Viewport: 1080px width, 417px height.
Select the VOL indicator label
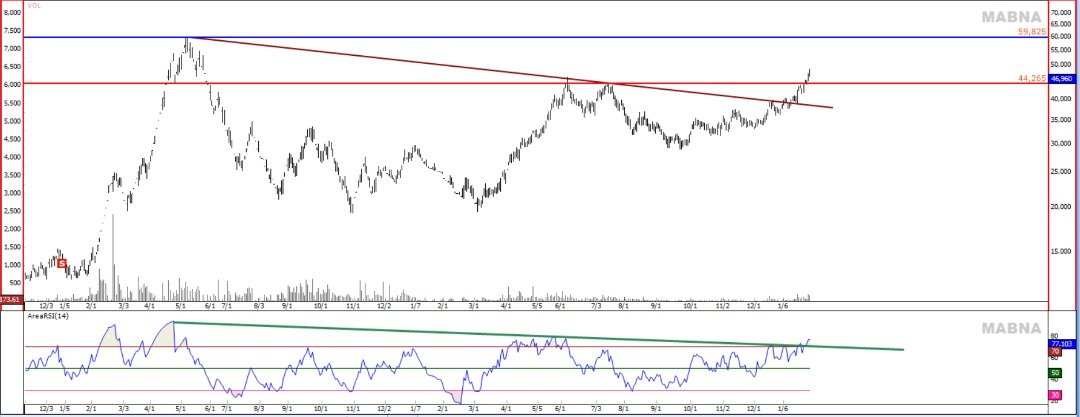33,5
